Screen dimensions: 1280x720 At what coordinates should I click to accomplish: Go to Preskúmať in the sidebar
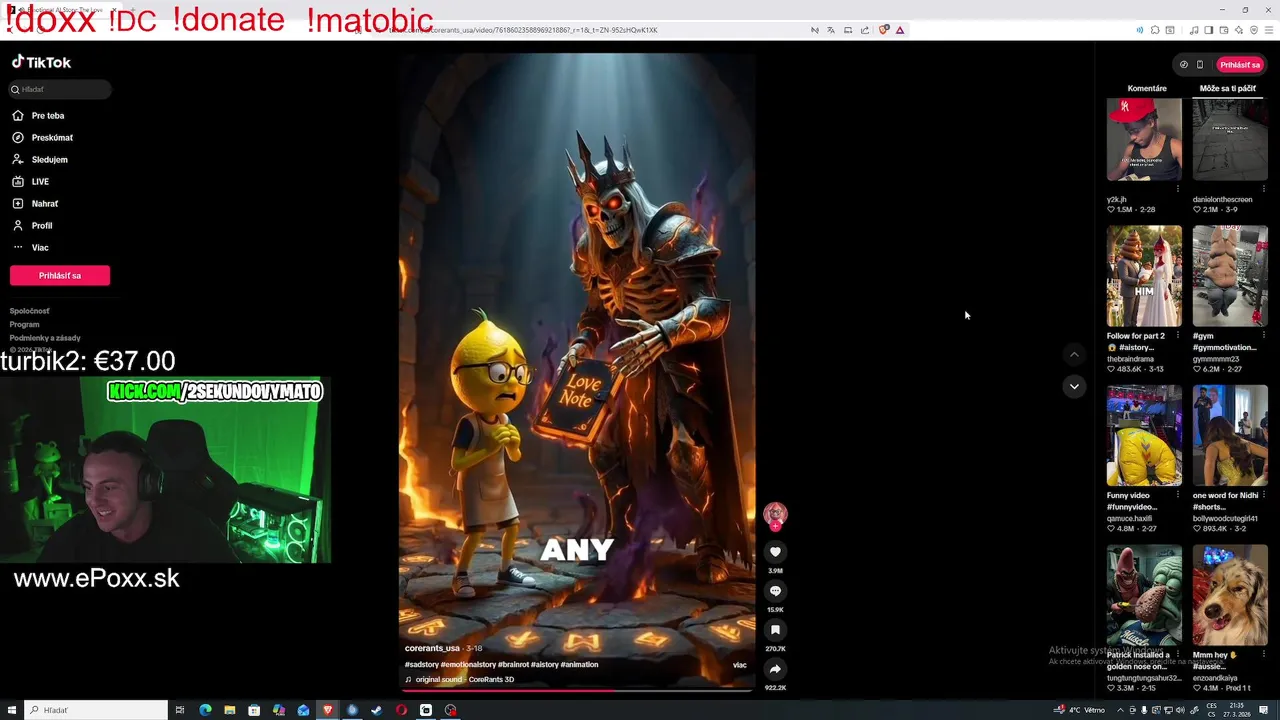click(x=52, y=138)
